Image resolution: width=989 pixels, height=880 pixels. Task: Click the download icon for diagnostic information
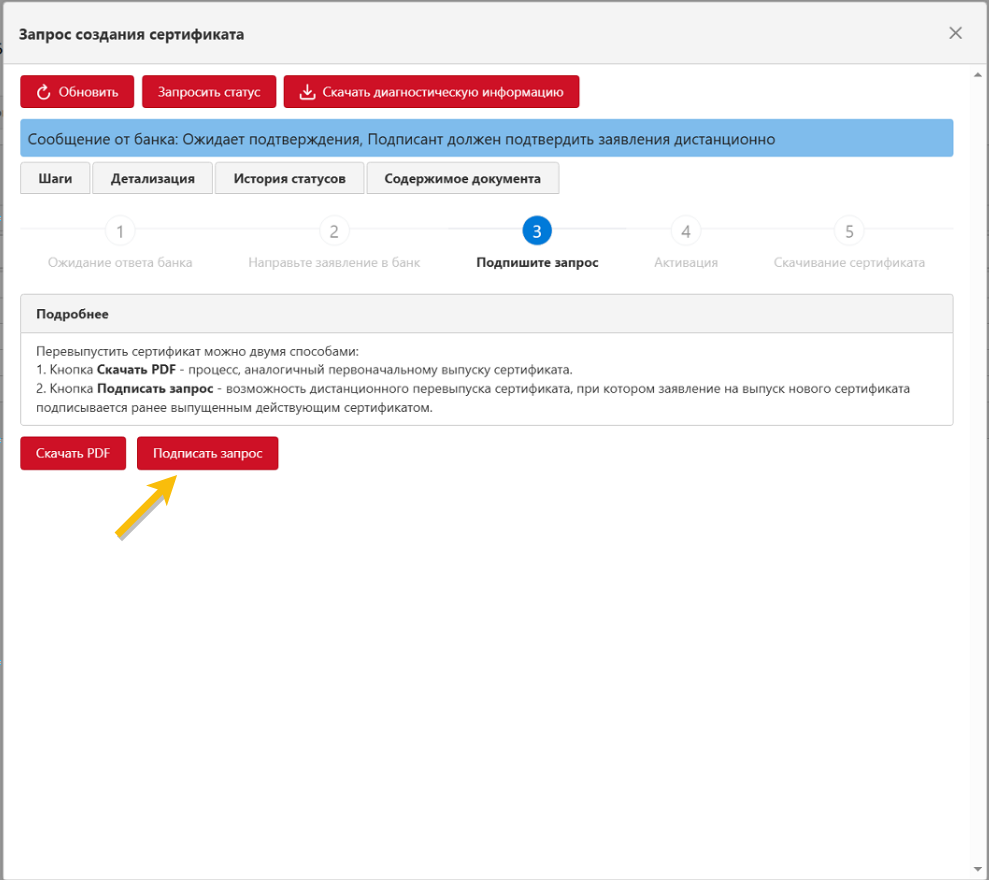[x=308, y=92]
